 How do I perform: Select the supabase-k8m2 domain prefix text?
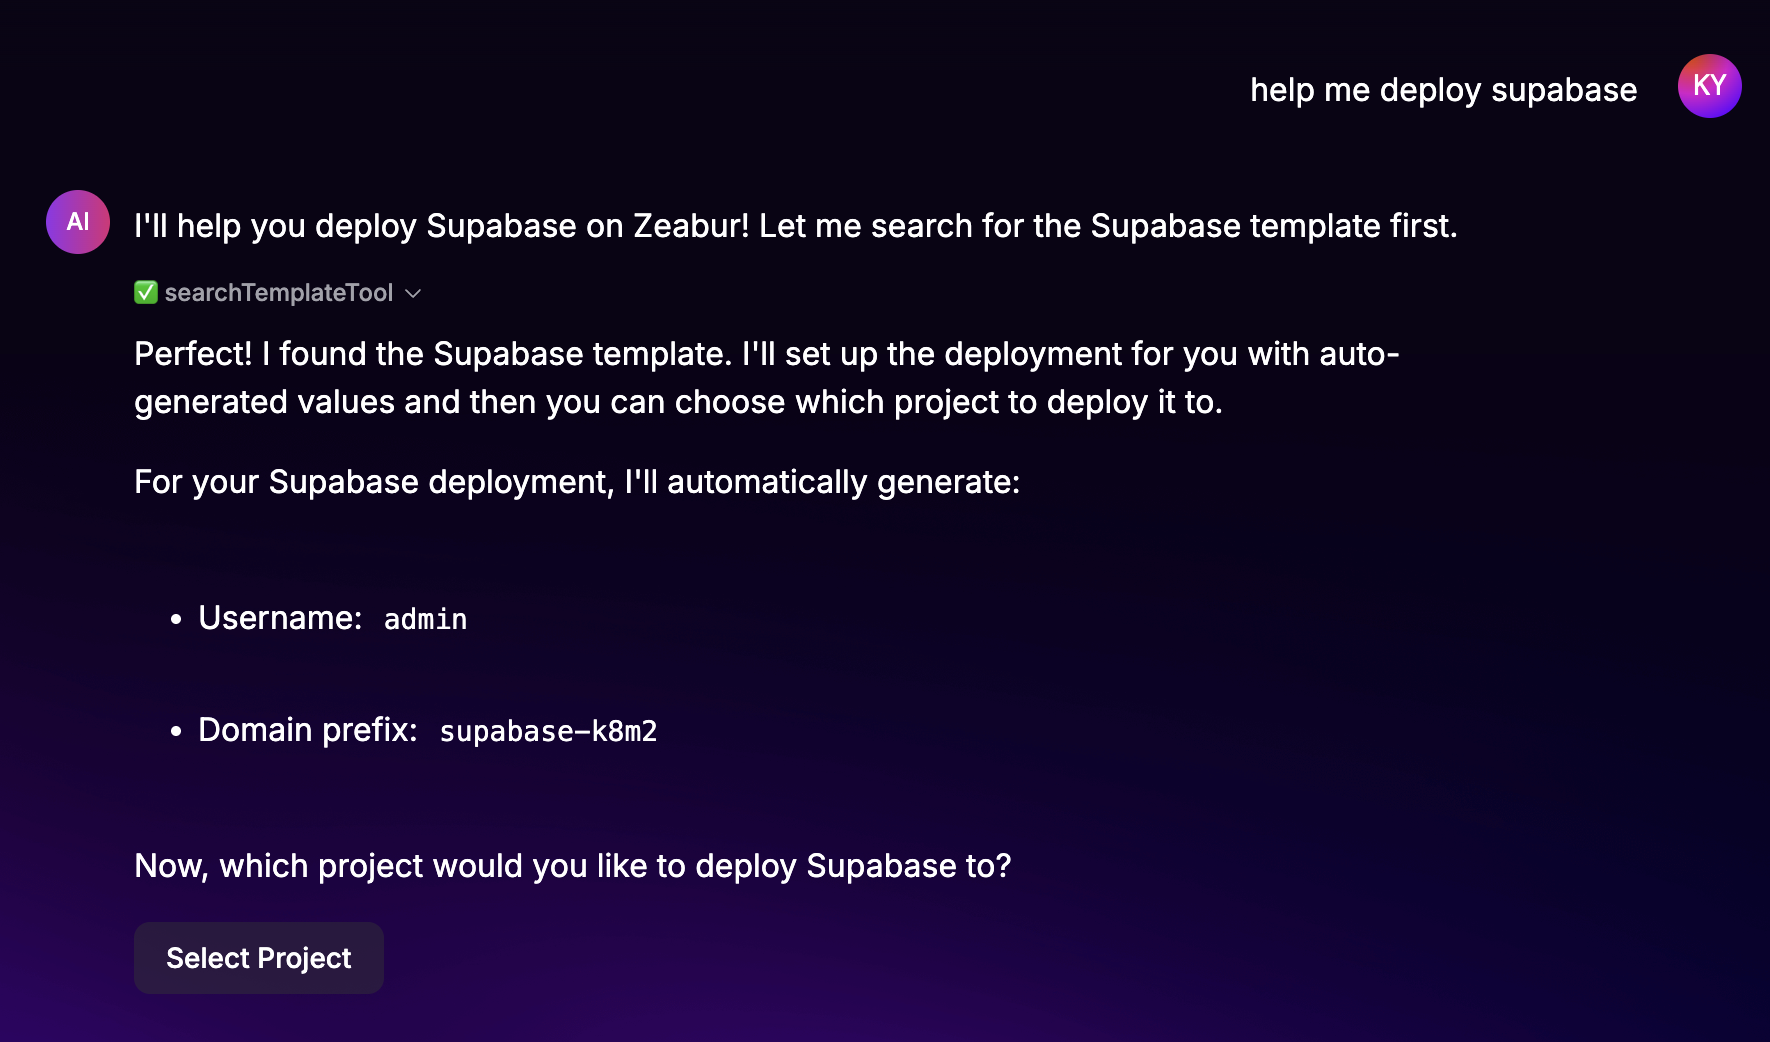[x=548, y=731]
